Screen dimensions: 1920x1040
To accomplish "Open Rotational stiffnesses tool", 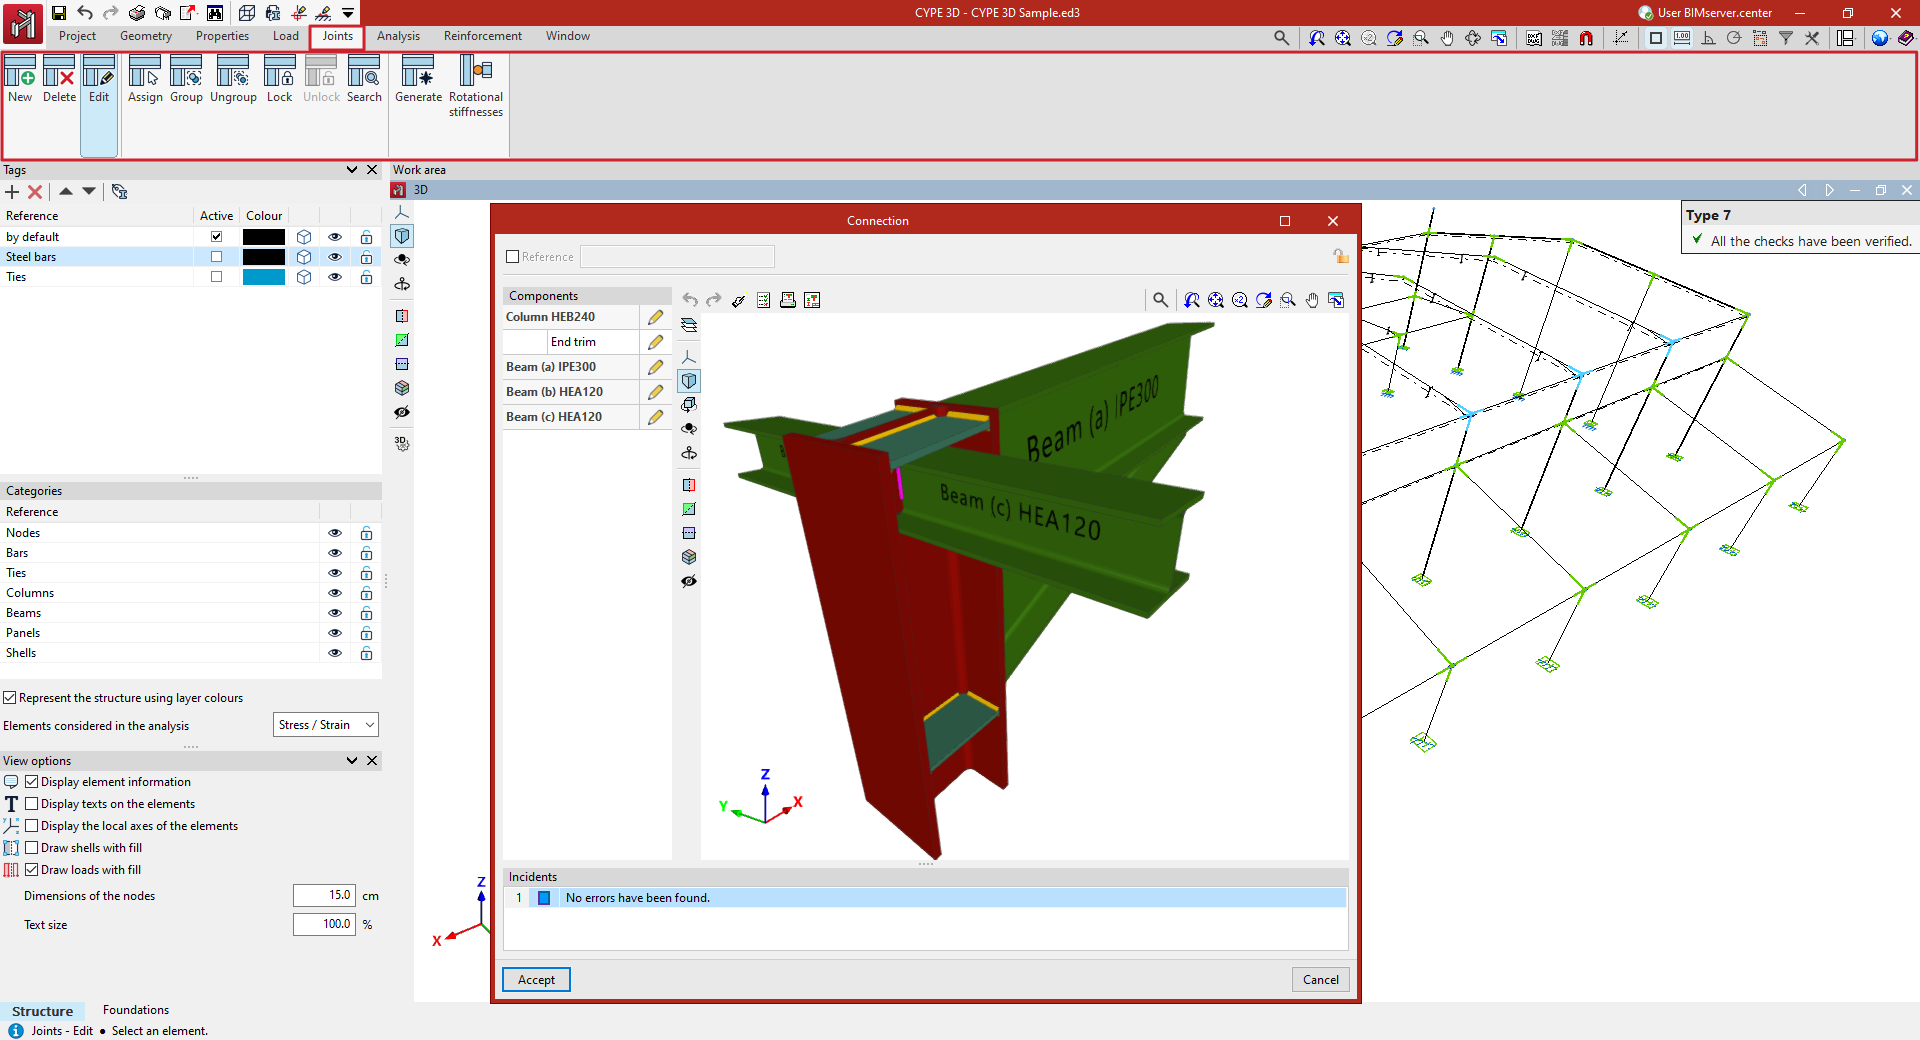I will (476, 86).
